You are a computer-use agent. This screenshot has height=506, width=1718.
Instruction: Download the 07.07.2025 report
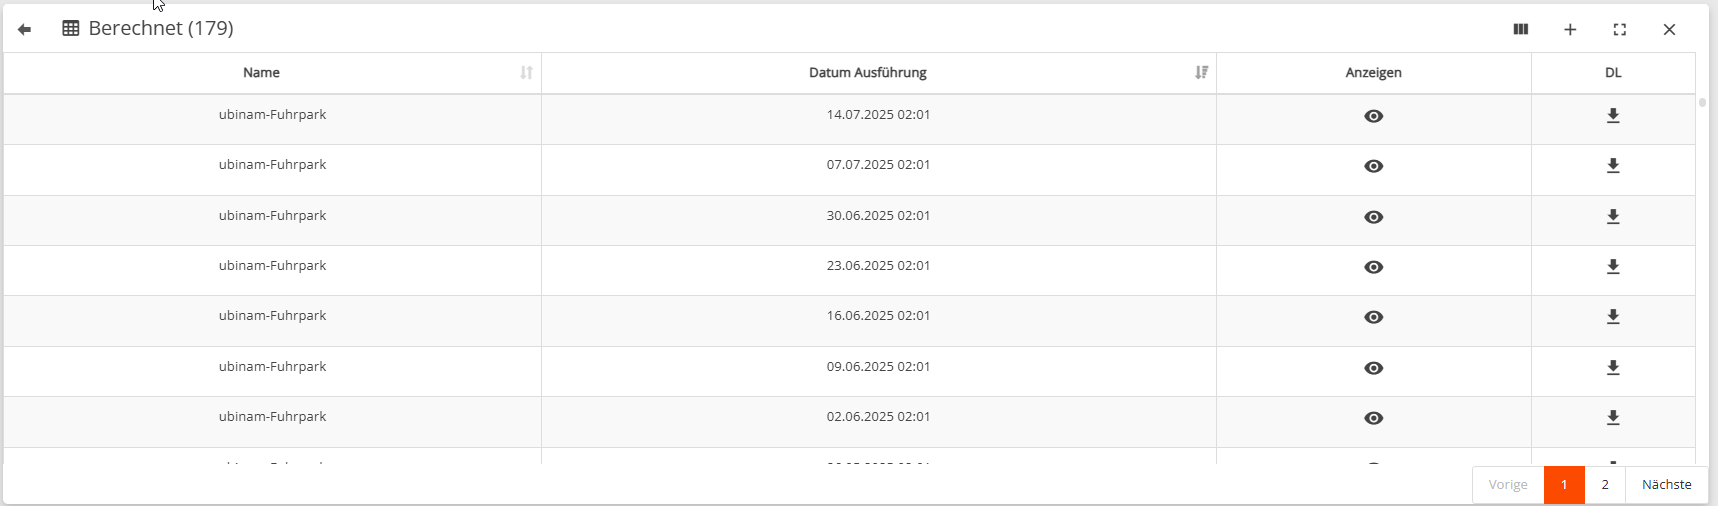[x=1613, y=166]
